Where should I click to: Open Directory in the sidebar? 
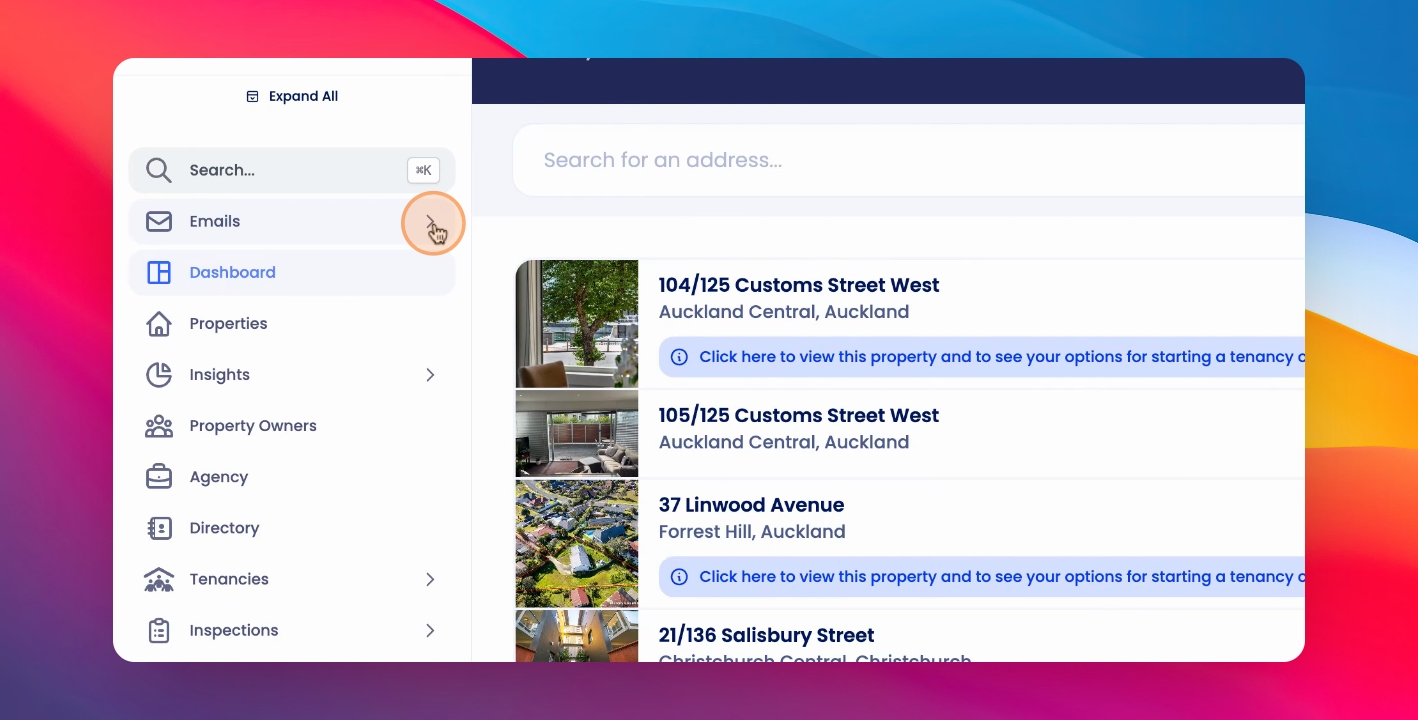click(292, 528)
